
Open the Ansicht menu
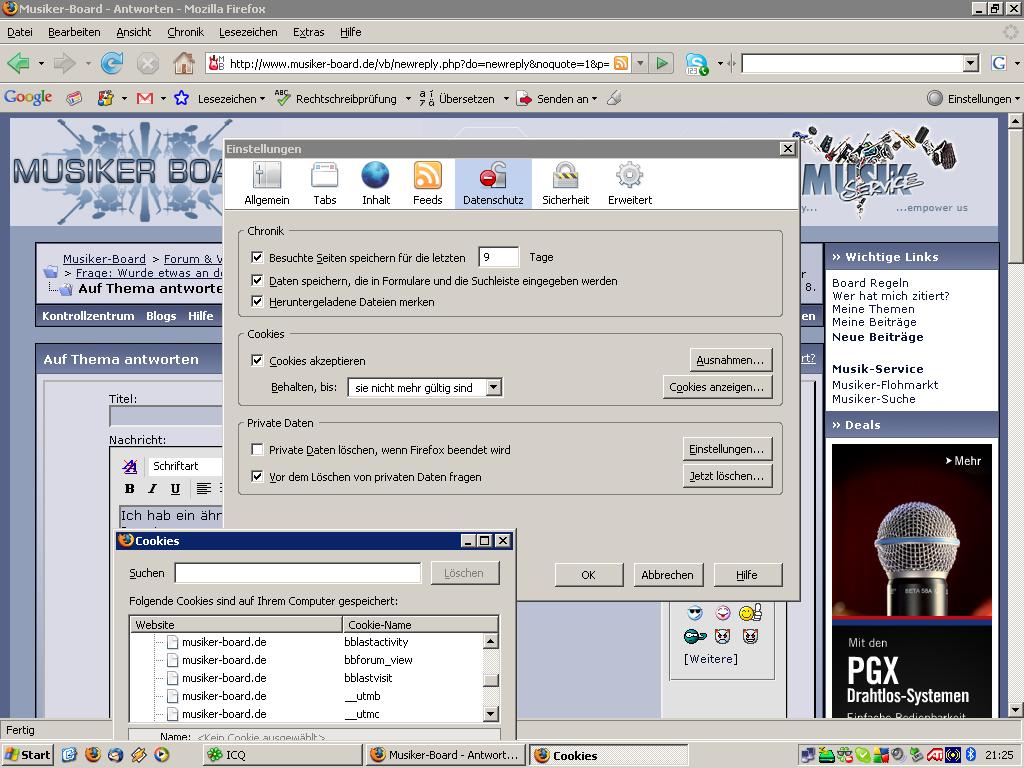pyautogui.click(x=133, y=32)
